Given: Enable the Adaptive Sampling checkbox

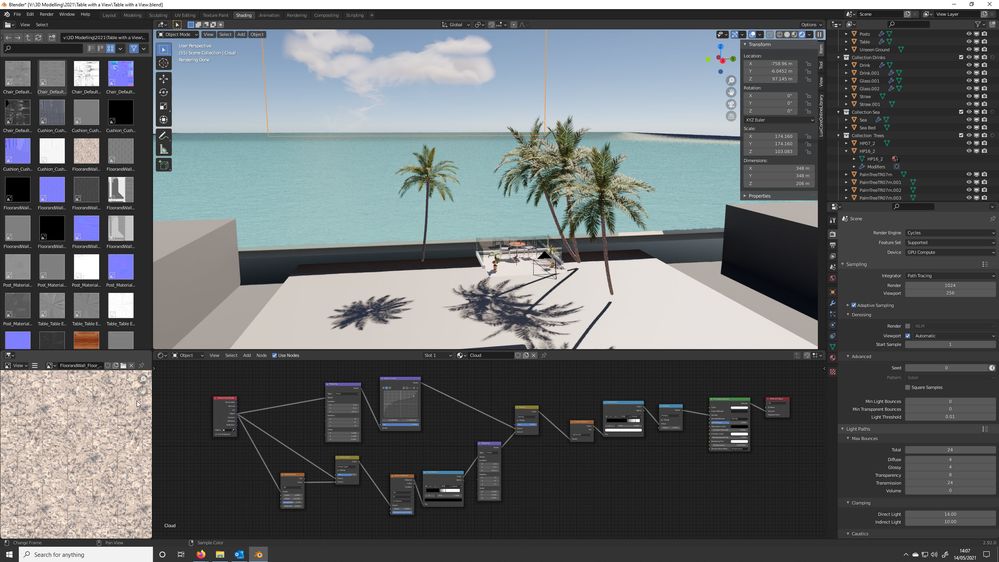Looking at the screenshot, I should (x=854, y=305).
